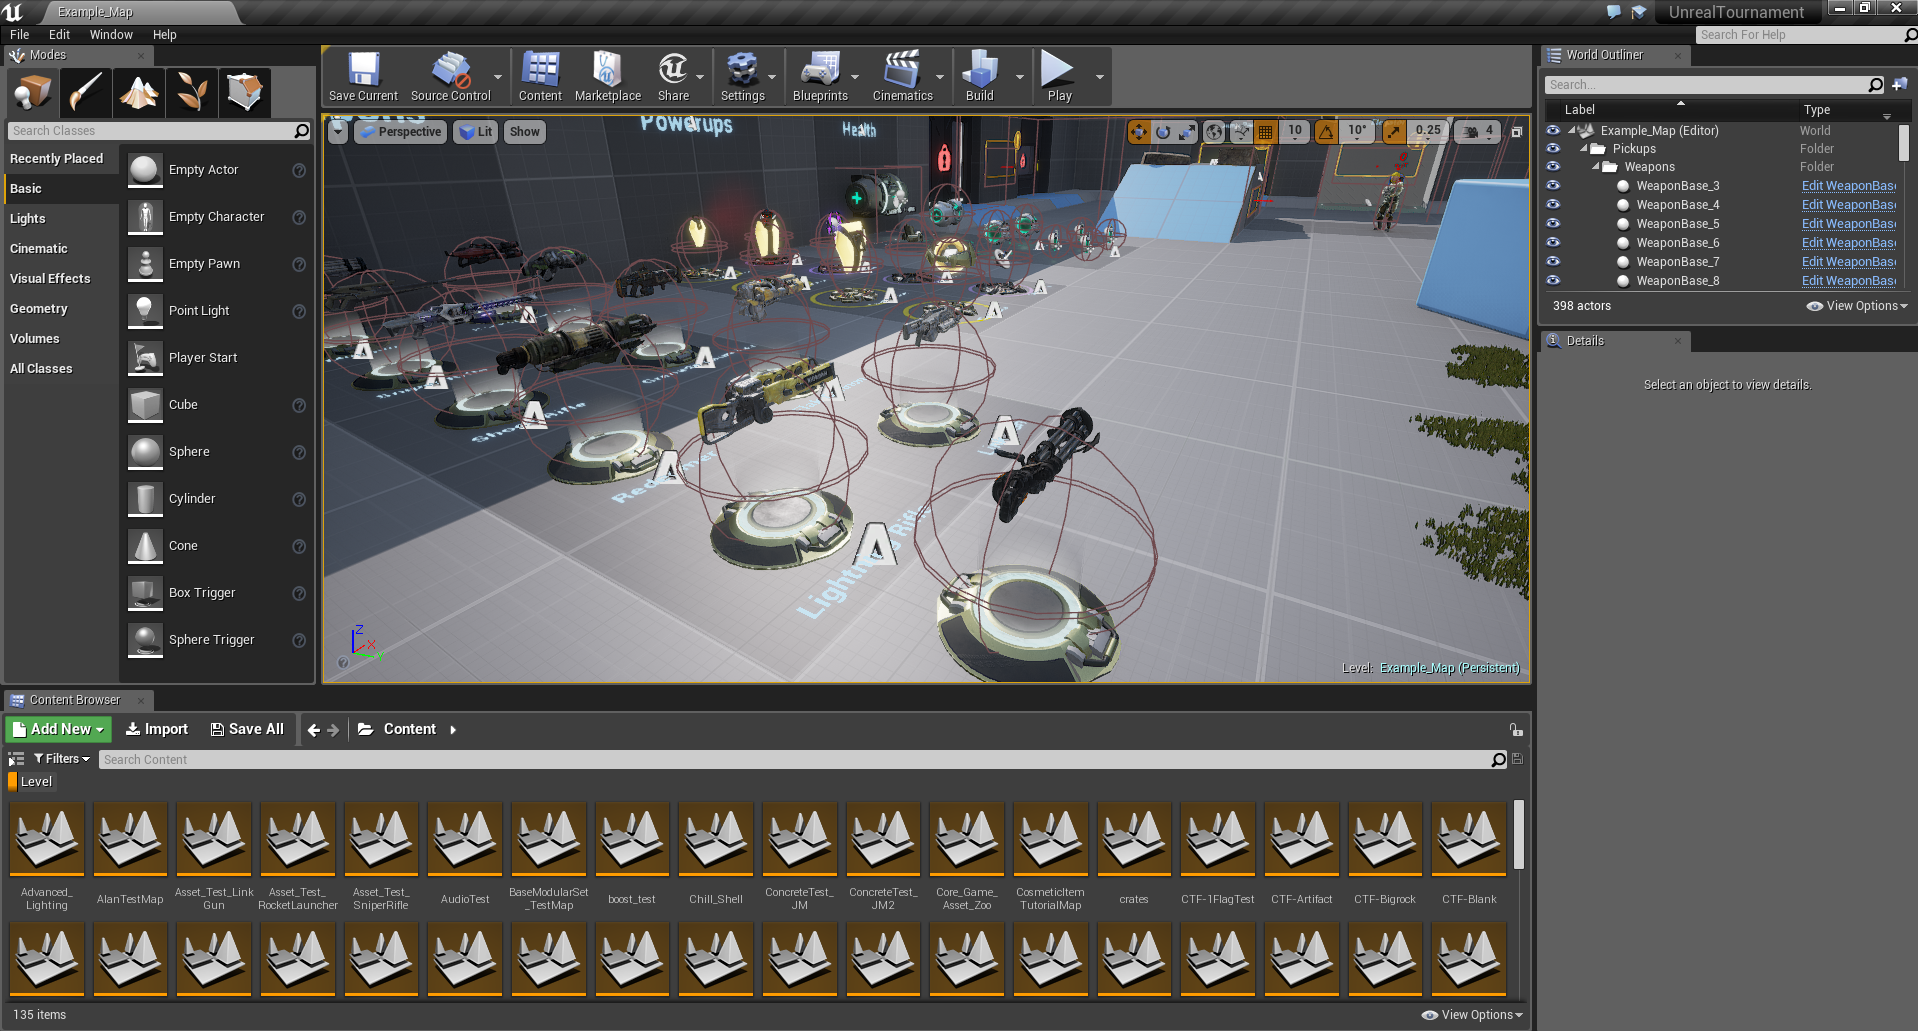Open the Filters dropdown in Content Browser
Viewport: 1918px width, 1031px height.
pyautogui.click(x=62, y=759)
